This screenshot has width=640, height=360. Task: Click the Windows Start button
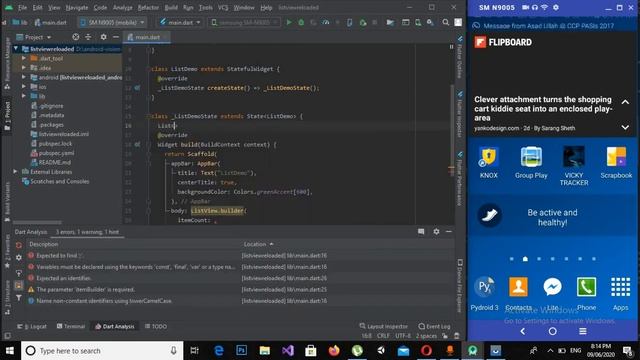(x=9, y=351)
